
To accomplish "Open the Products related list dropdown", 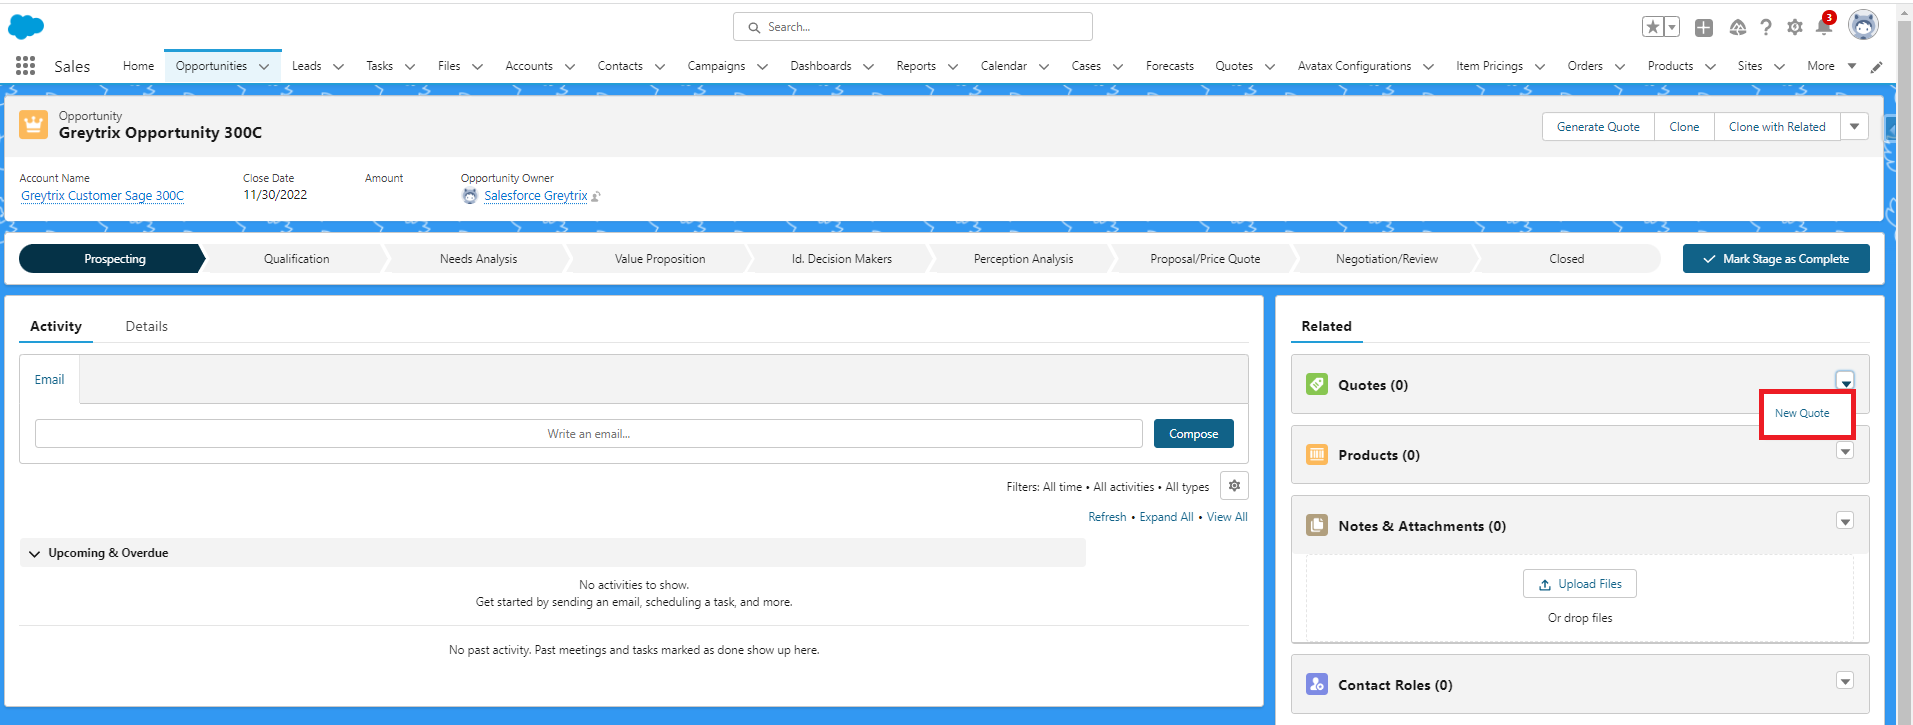I will pos(1845,451).
